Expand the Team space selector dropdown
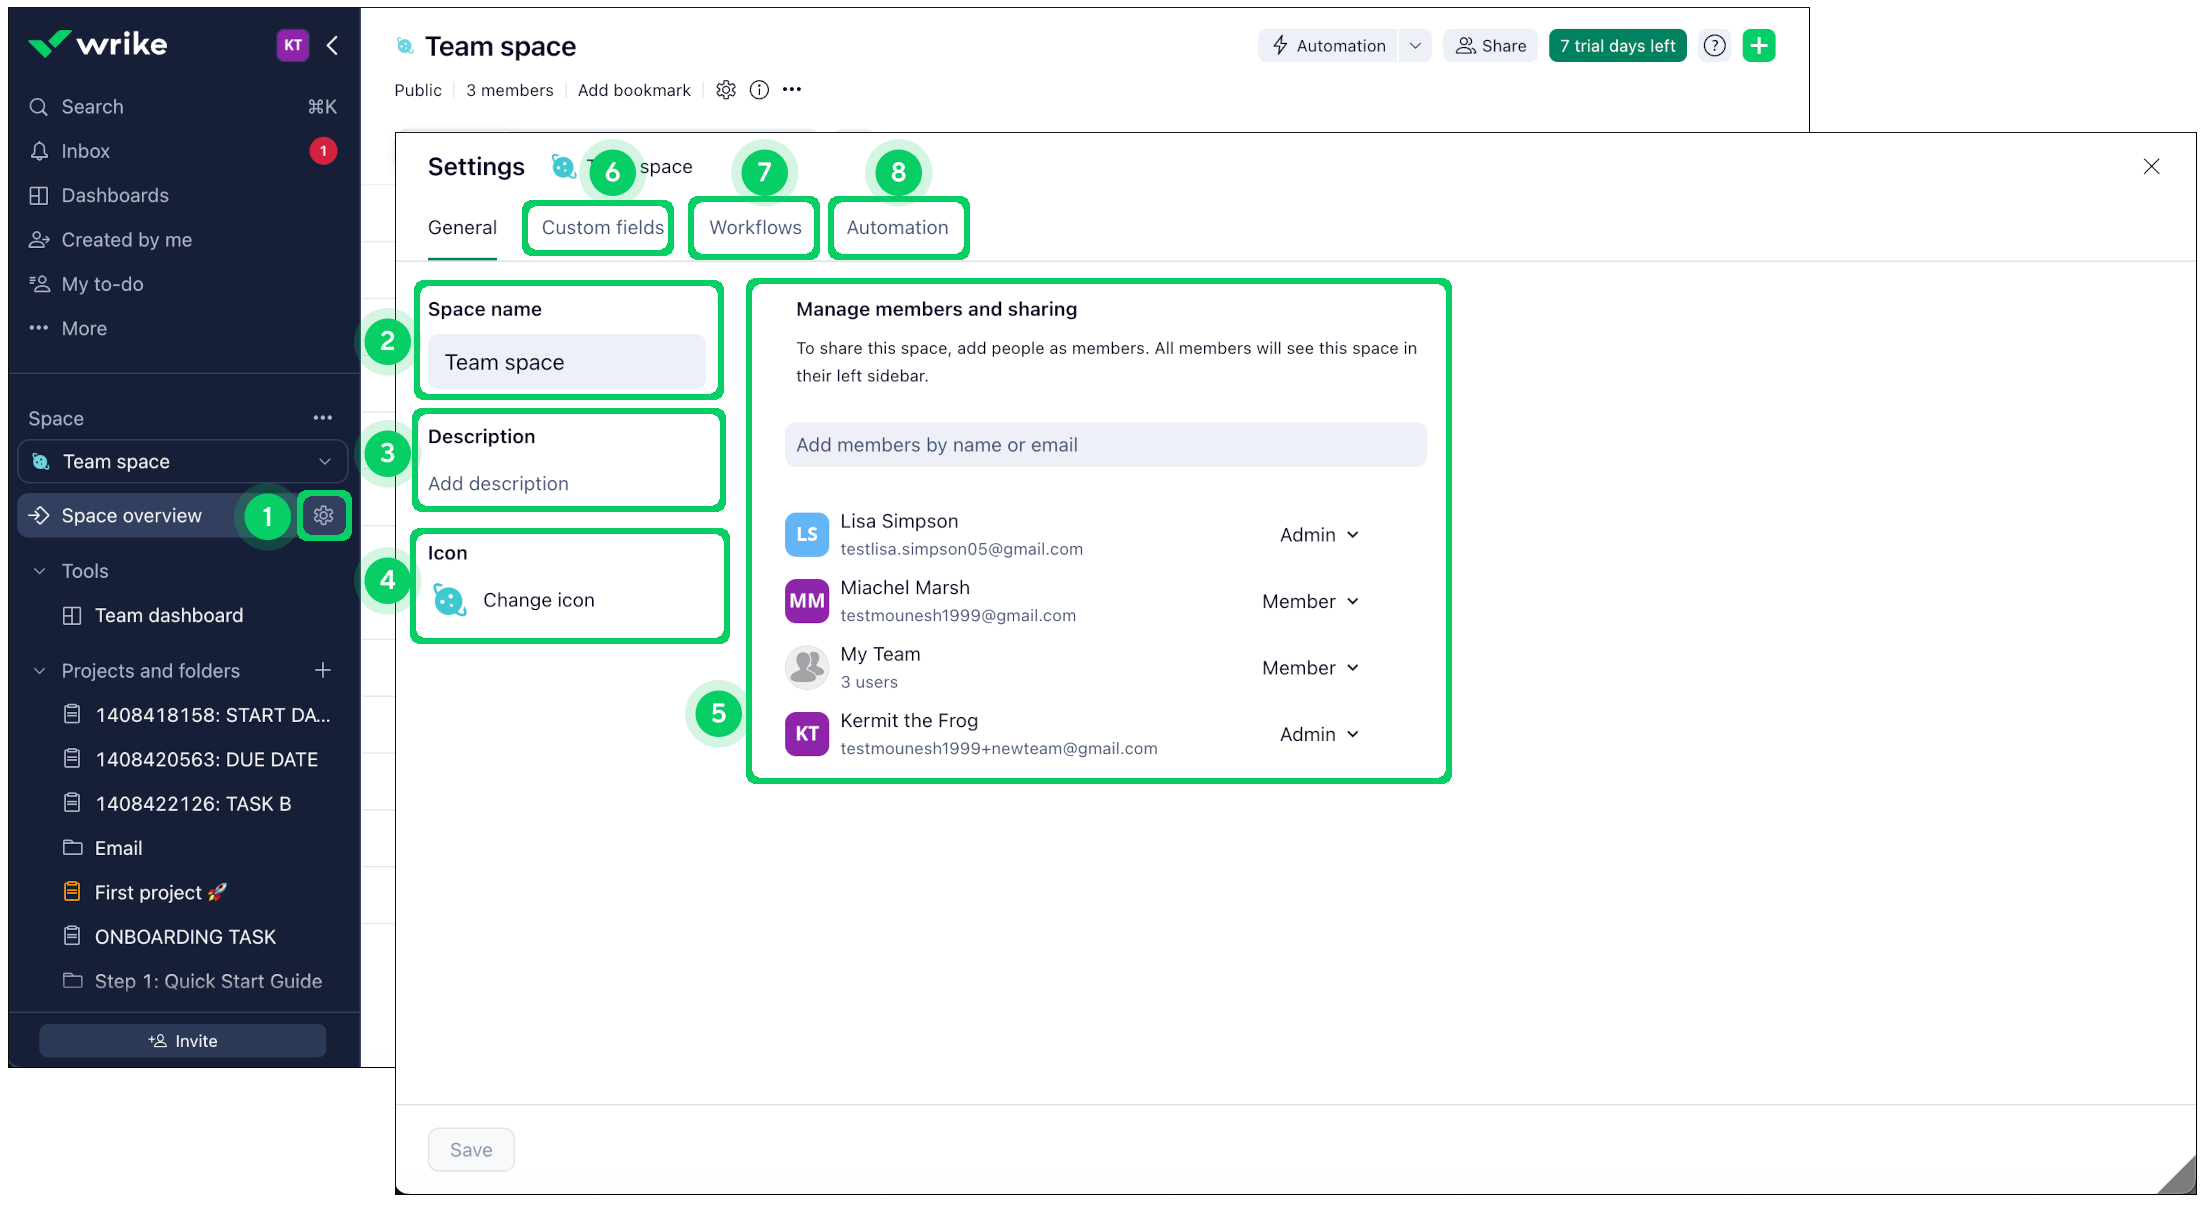The width and height of the screenshot is (2211, 1206). click(x=324, y=461)
